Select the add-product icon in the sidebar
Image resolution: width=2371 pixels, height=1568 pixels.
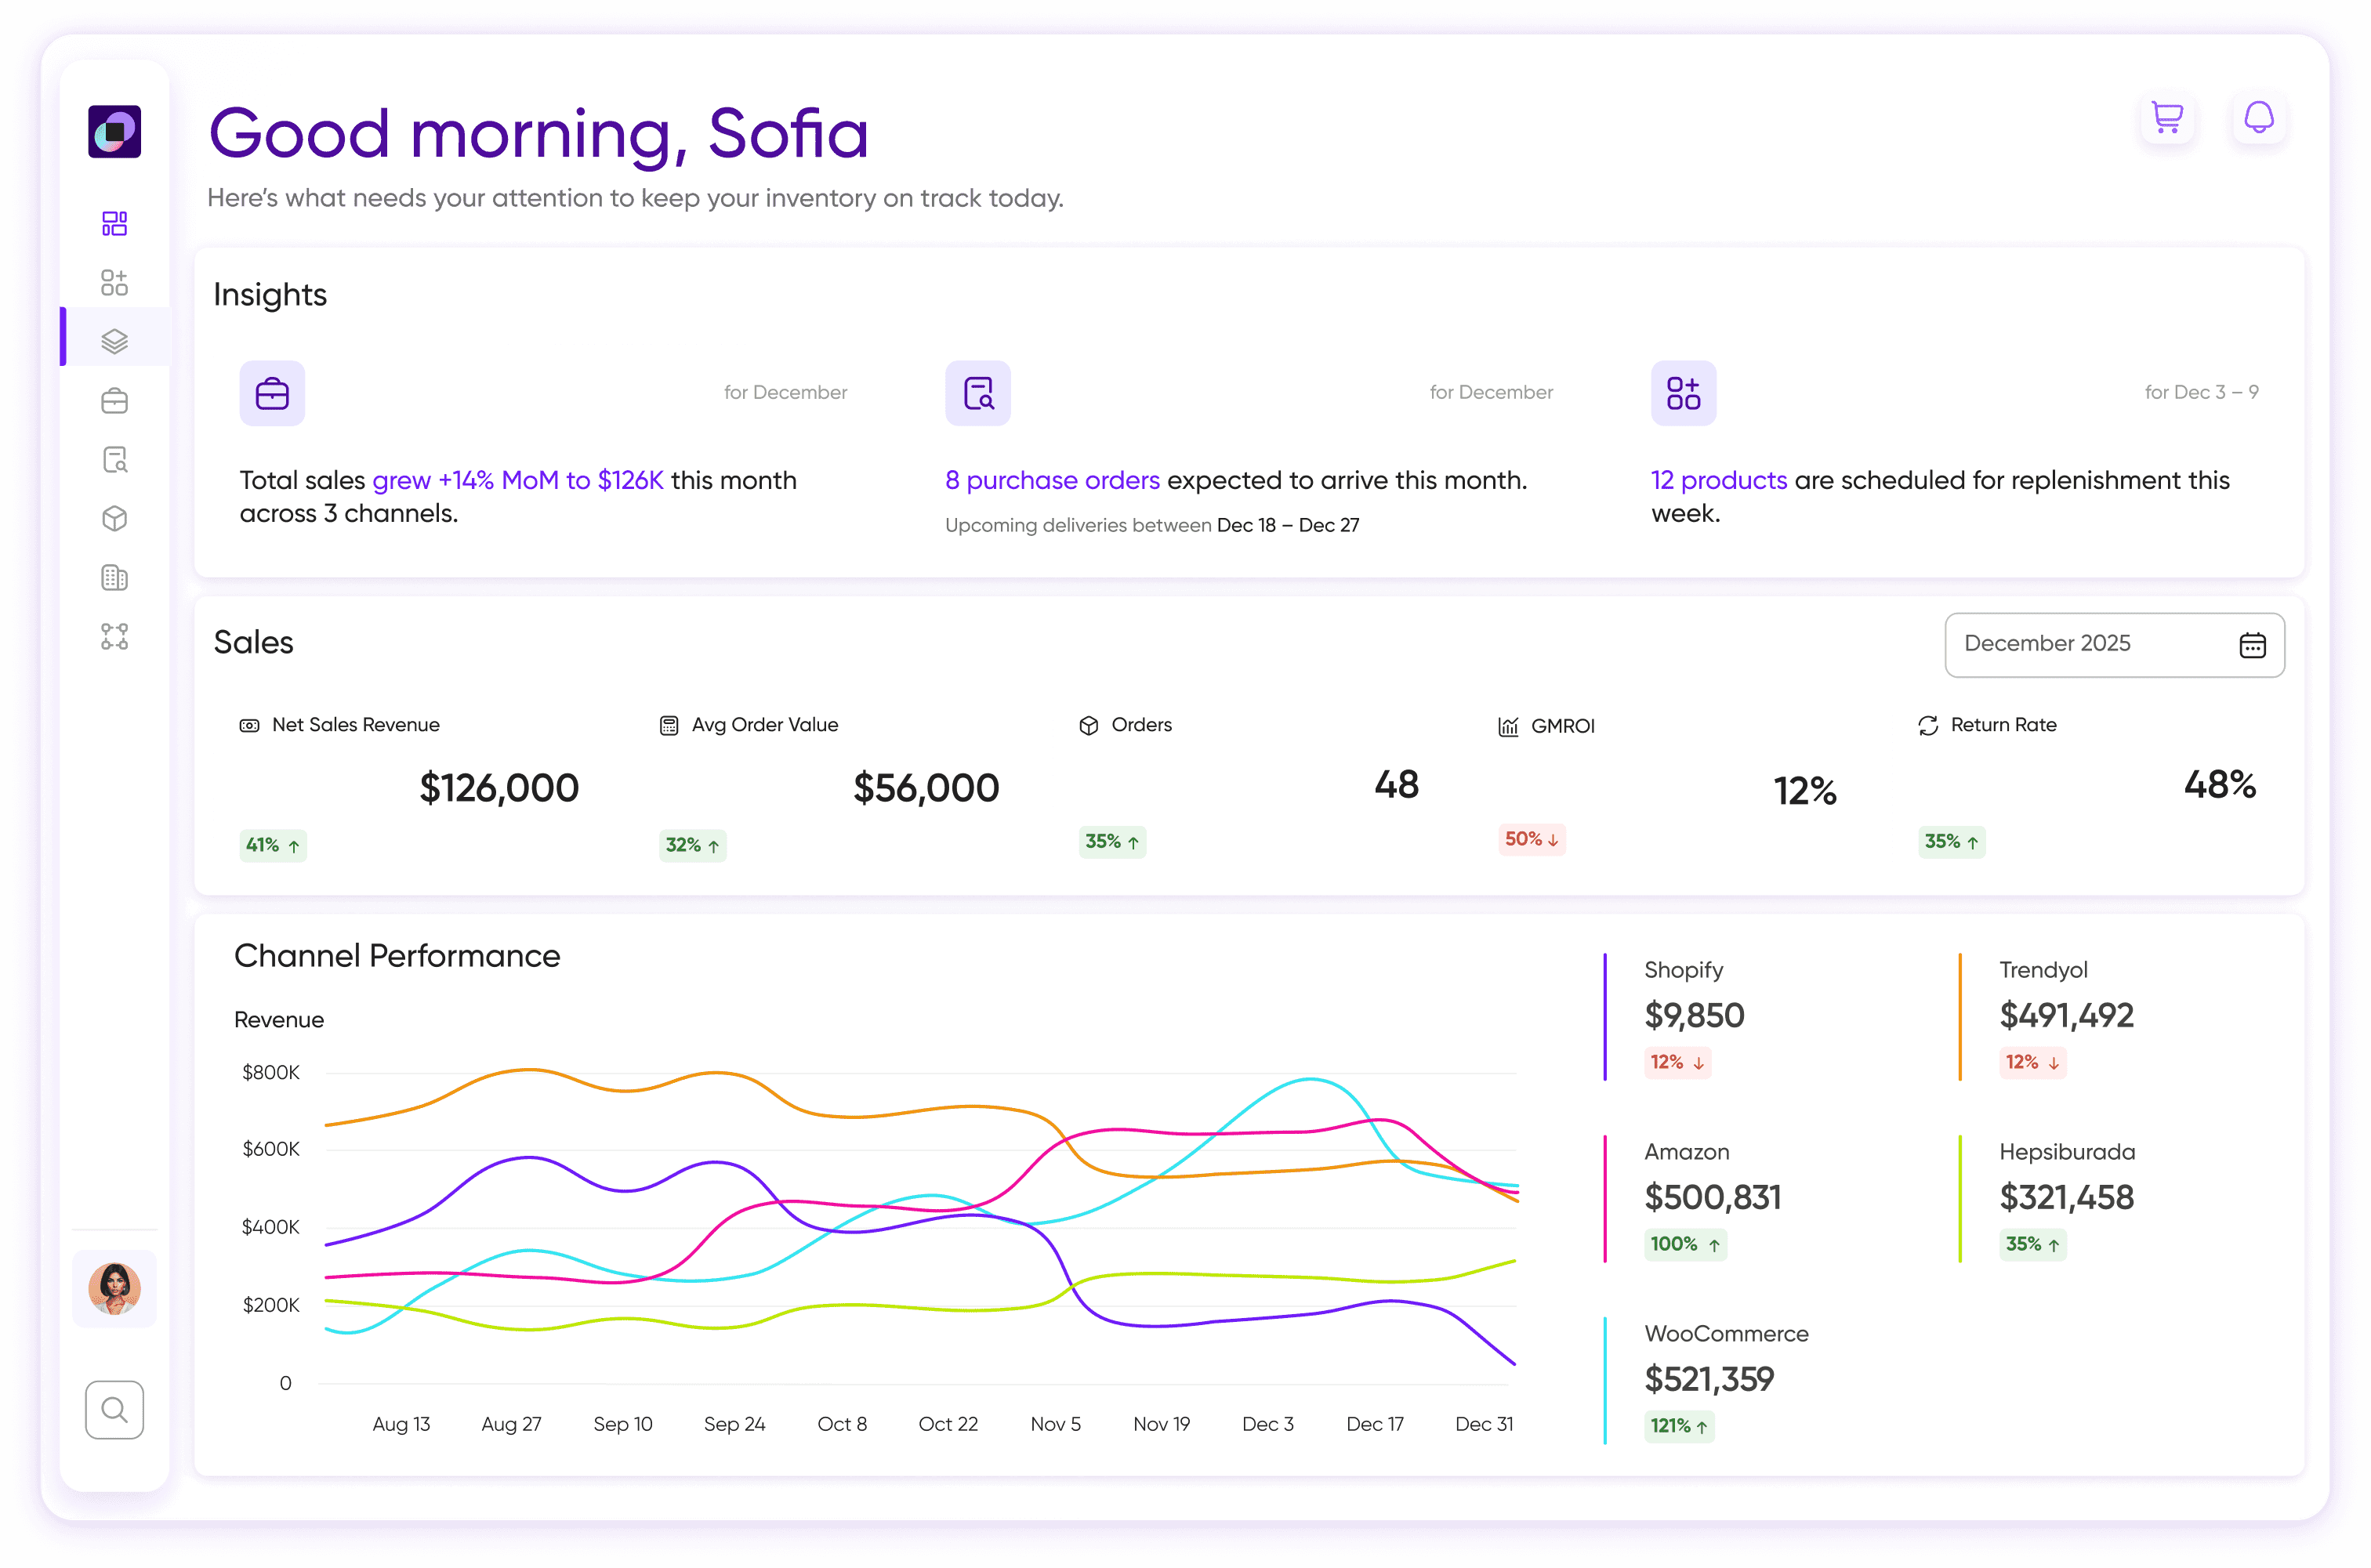[x=115, y=282]
